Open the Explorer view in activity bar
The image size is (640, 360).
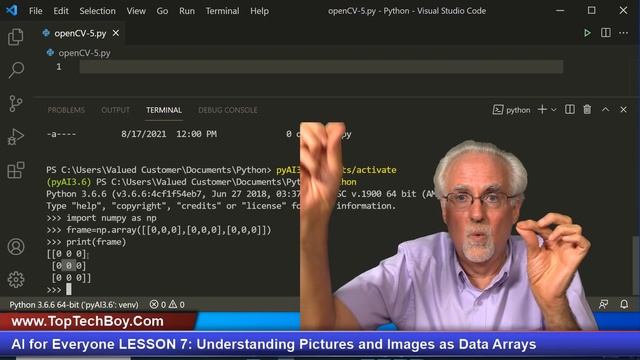[16, 37]
